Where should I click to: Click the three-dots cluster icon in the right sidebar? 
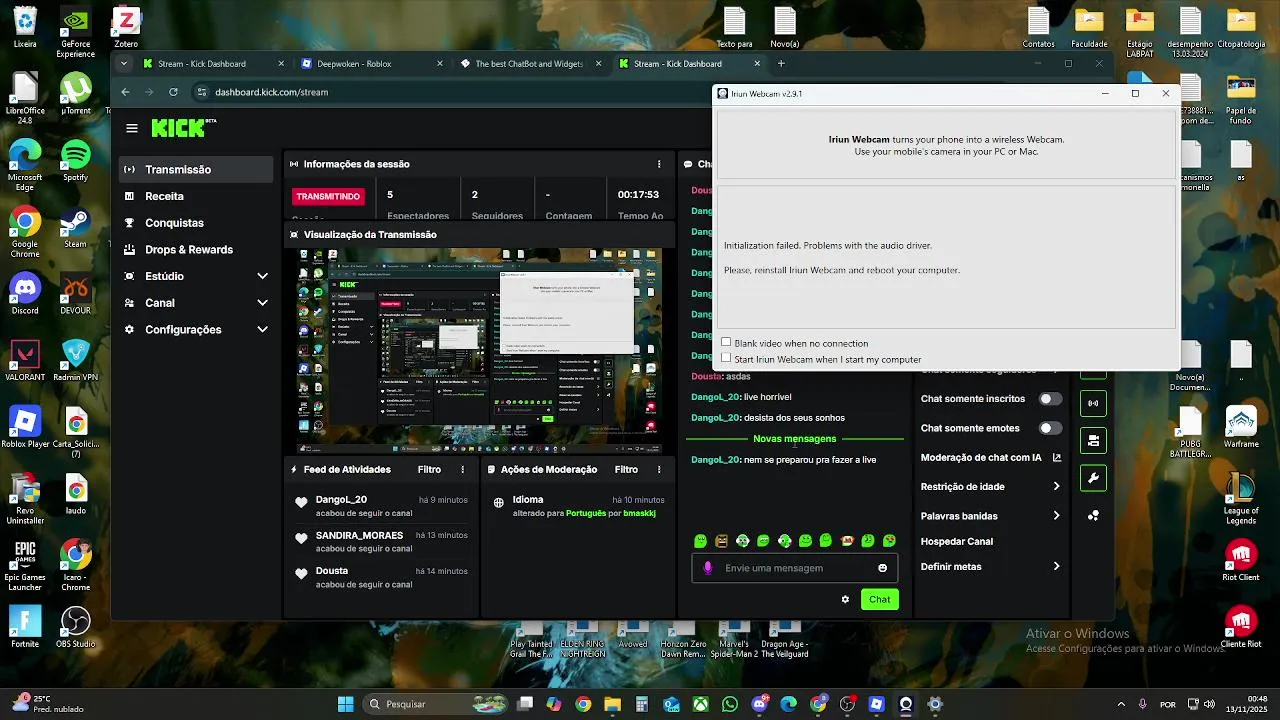click(1093, 516)
